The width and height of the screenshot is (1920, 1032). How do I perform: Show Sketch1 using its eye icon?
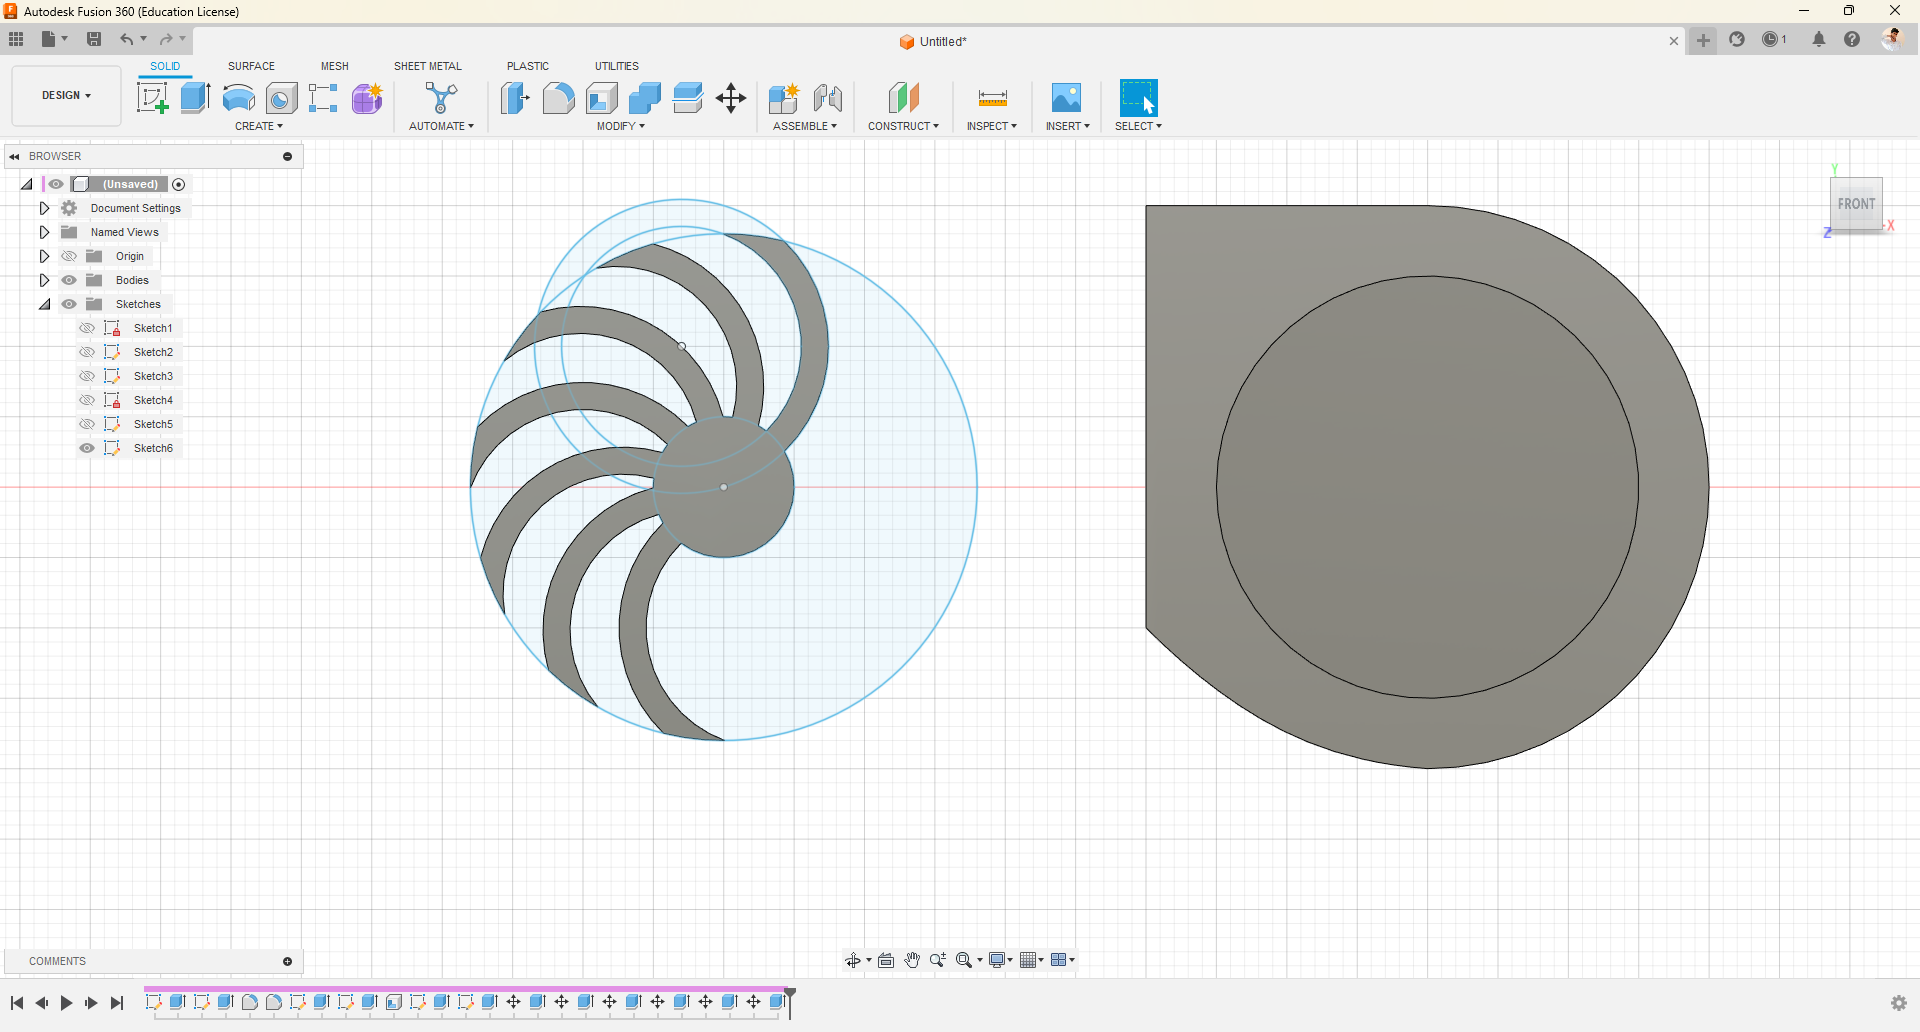(87, 328)
